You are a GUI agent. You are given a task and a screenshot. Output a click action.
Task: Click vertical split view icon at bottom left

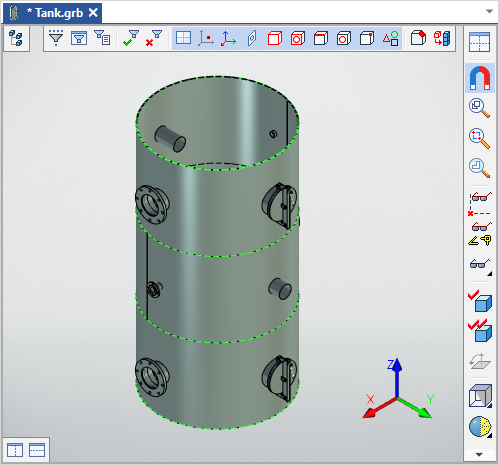15,450
